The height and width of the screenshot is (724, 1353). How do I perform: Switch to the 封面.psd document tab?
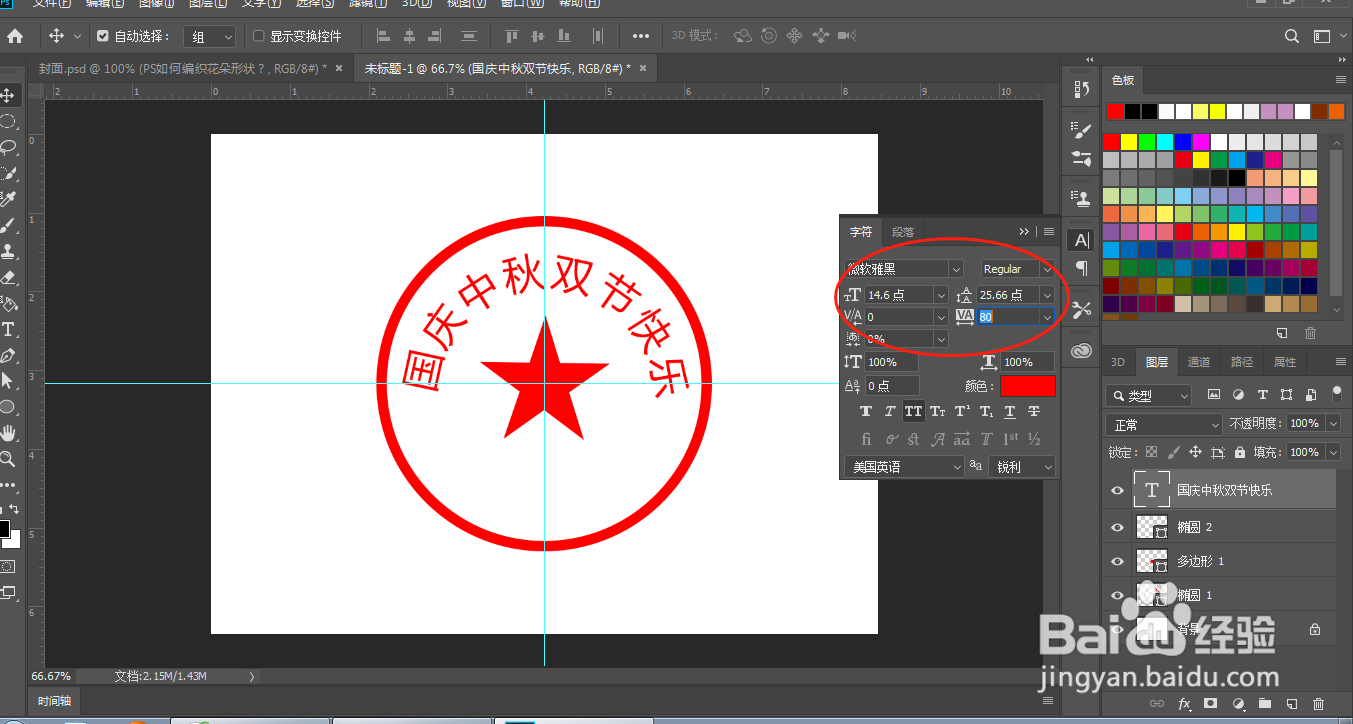(x=183, y=68)
